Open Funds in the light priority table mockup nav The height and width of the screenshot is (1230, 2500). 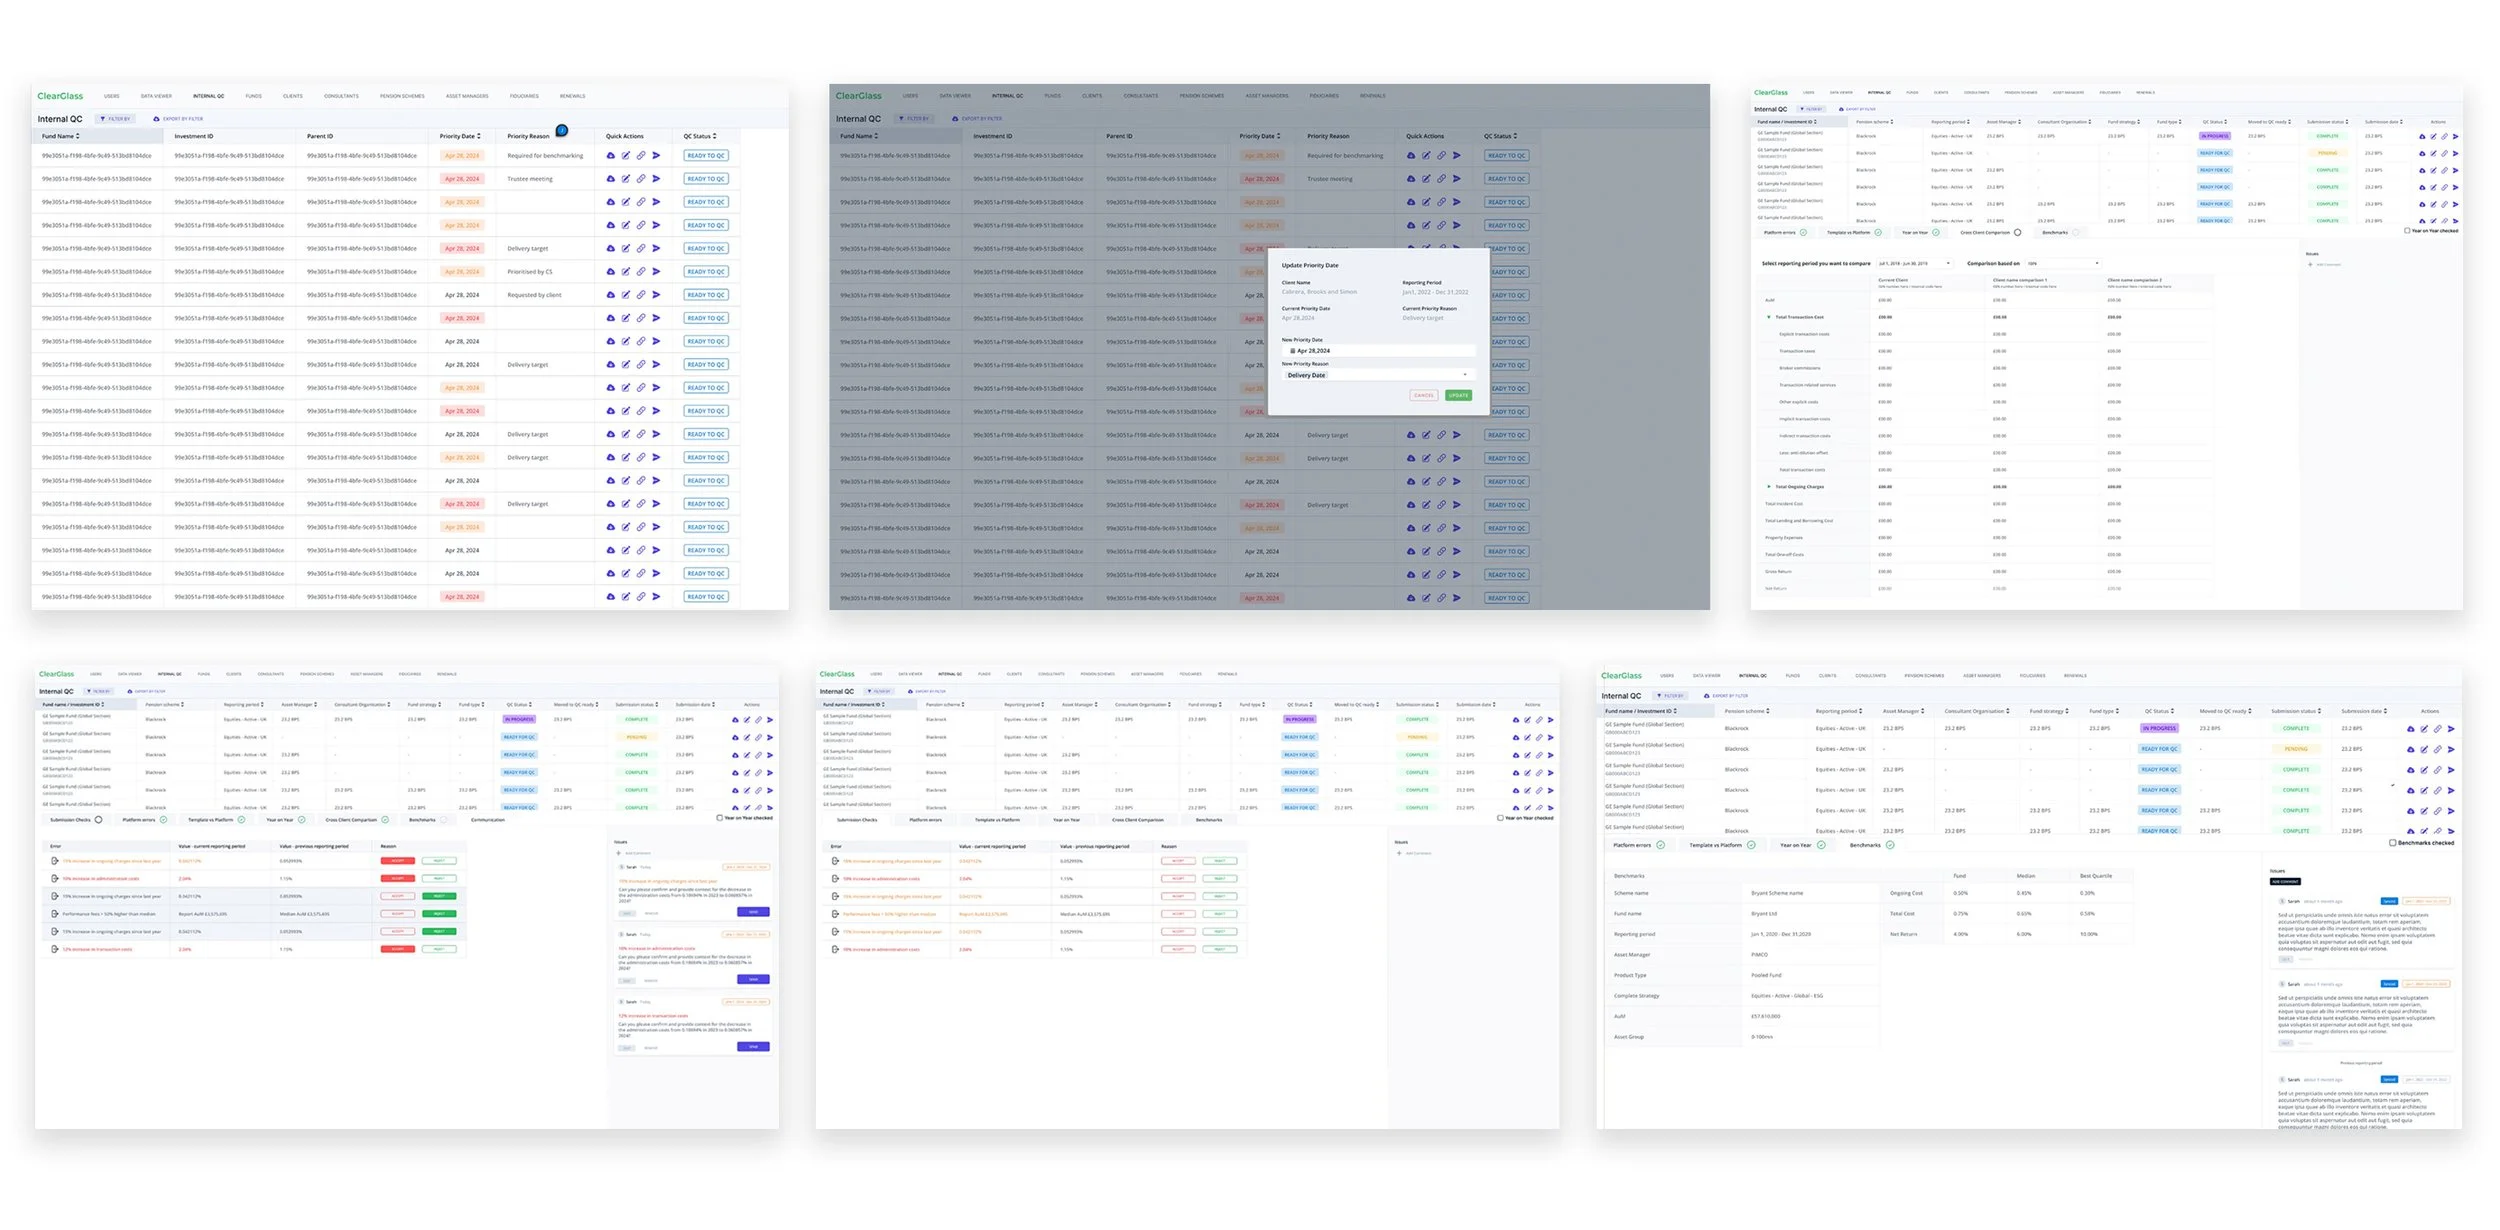[254, 96]
